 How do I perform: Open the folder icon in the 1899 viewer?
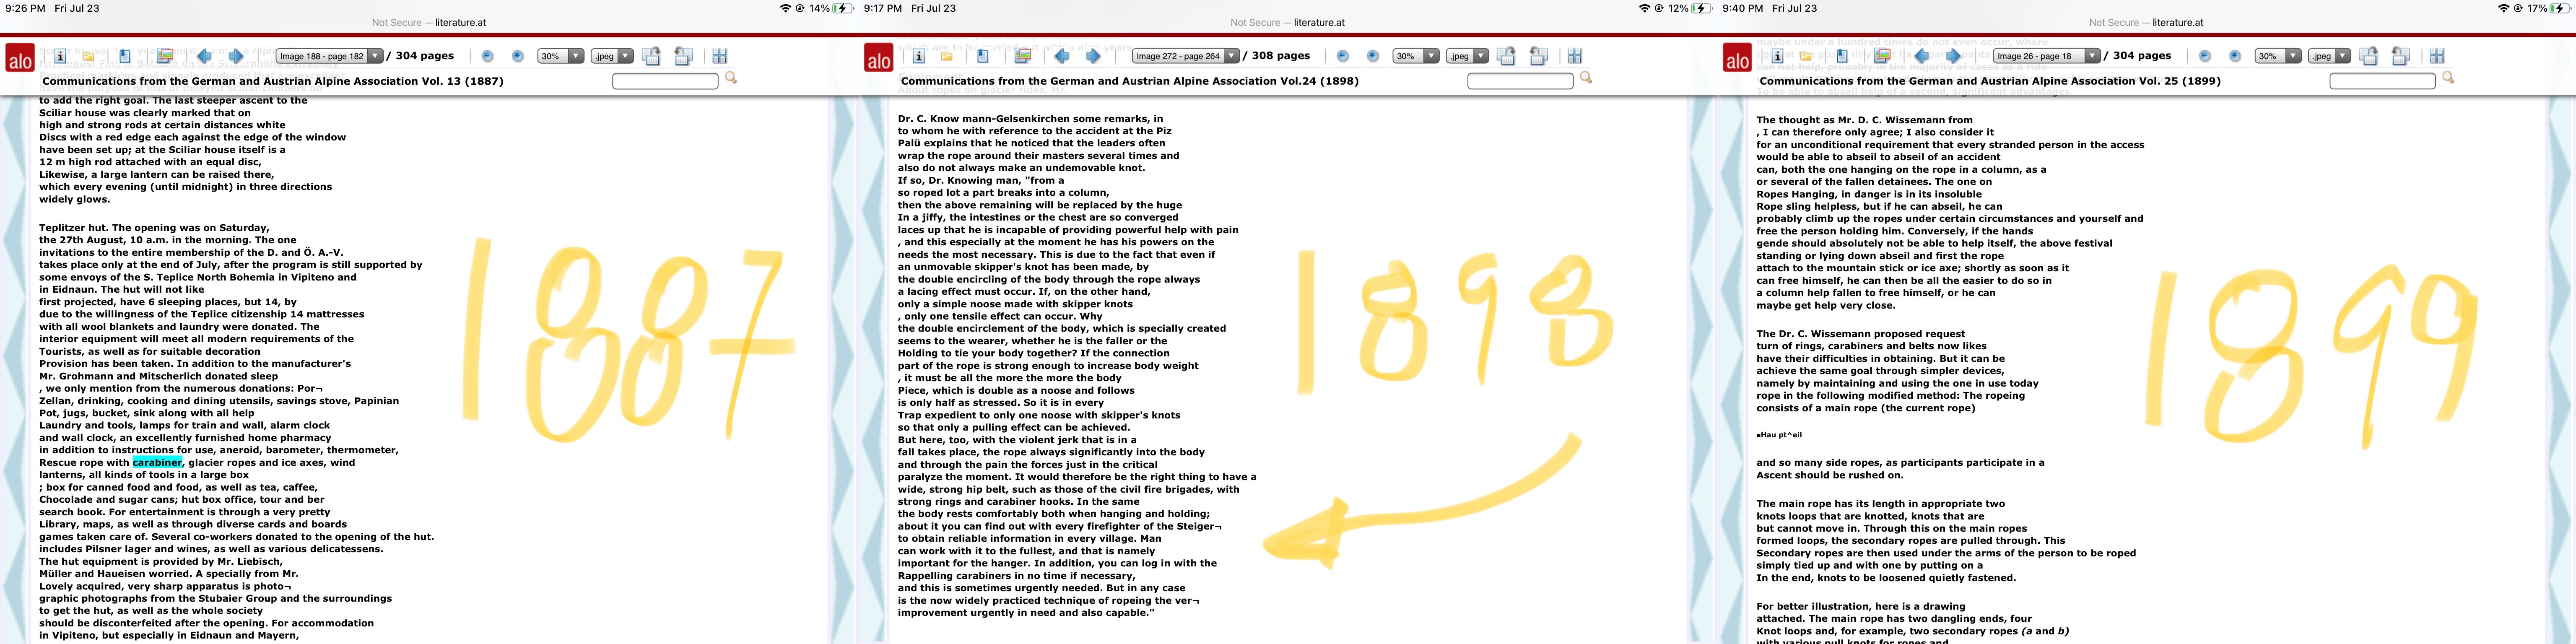point(1806,56)
